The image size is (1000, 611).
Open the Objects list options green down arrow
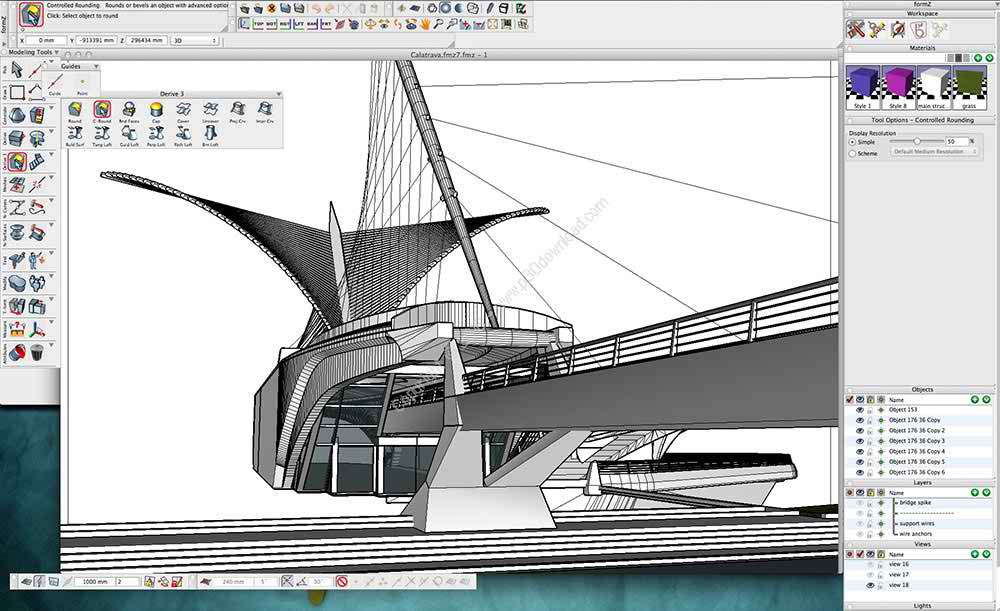tap(987, 399)
